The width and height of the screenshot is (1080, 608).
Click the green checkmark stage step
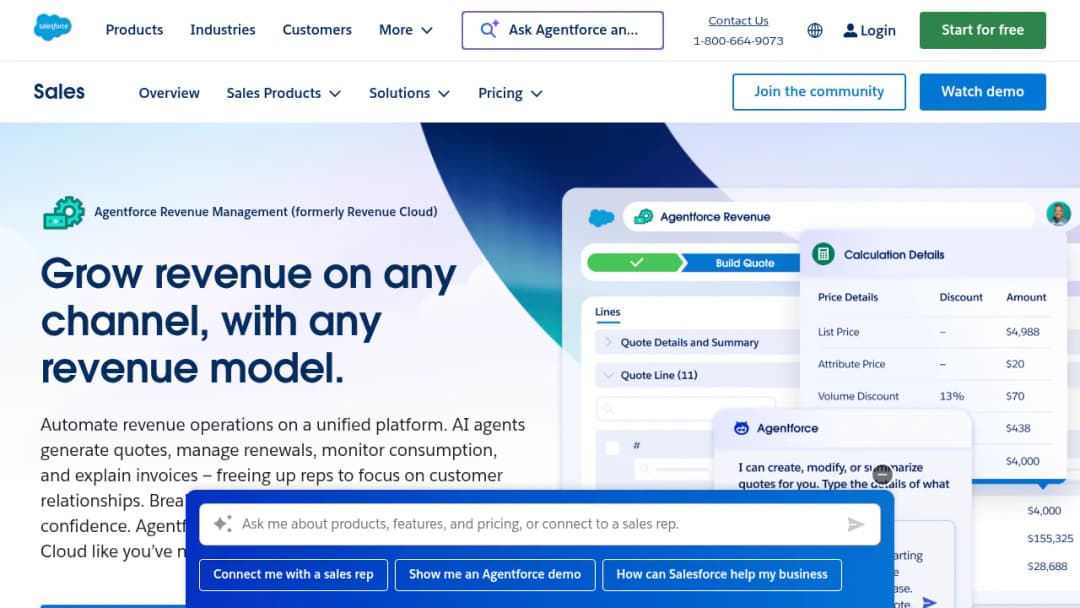[634, 262]
